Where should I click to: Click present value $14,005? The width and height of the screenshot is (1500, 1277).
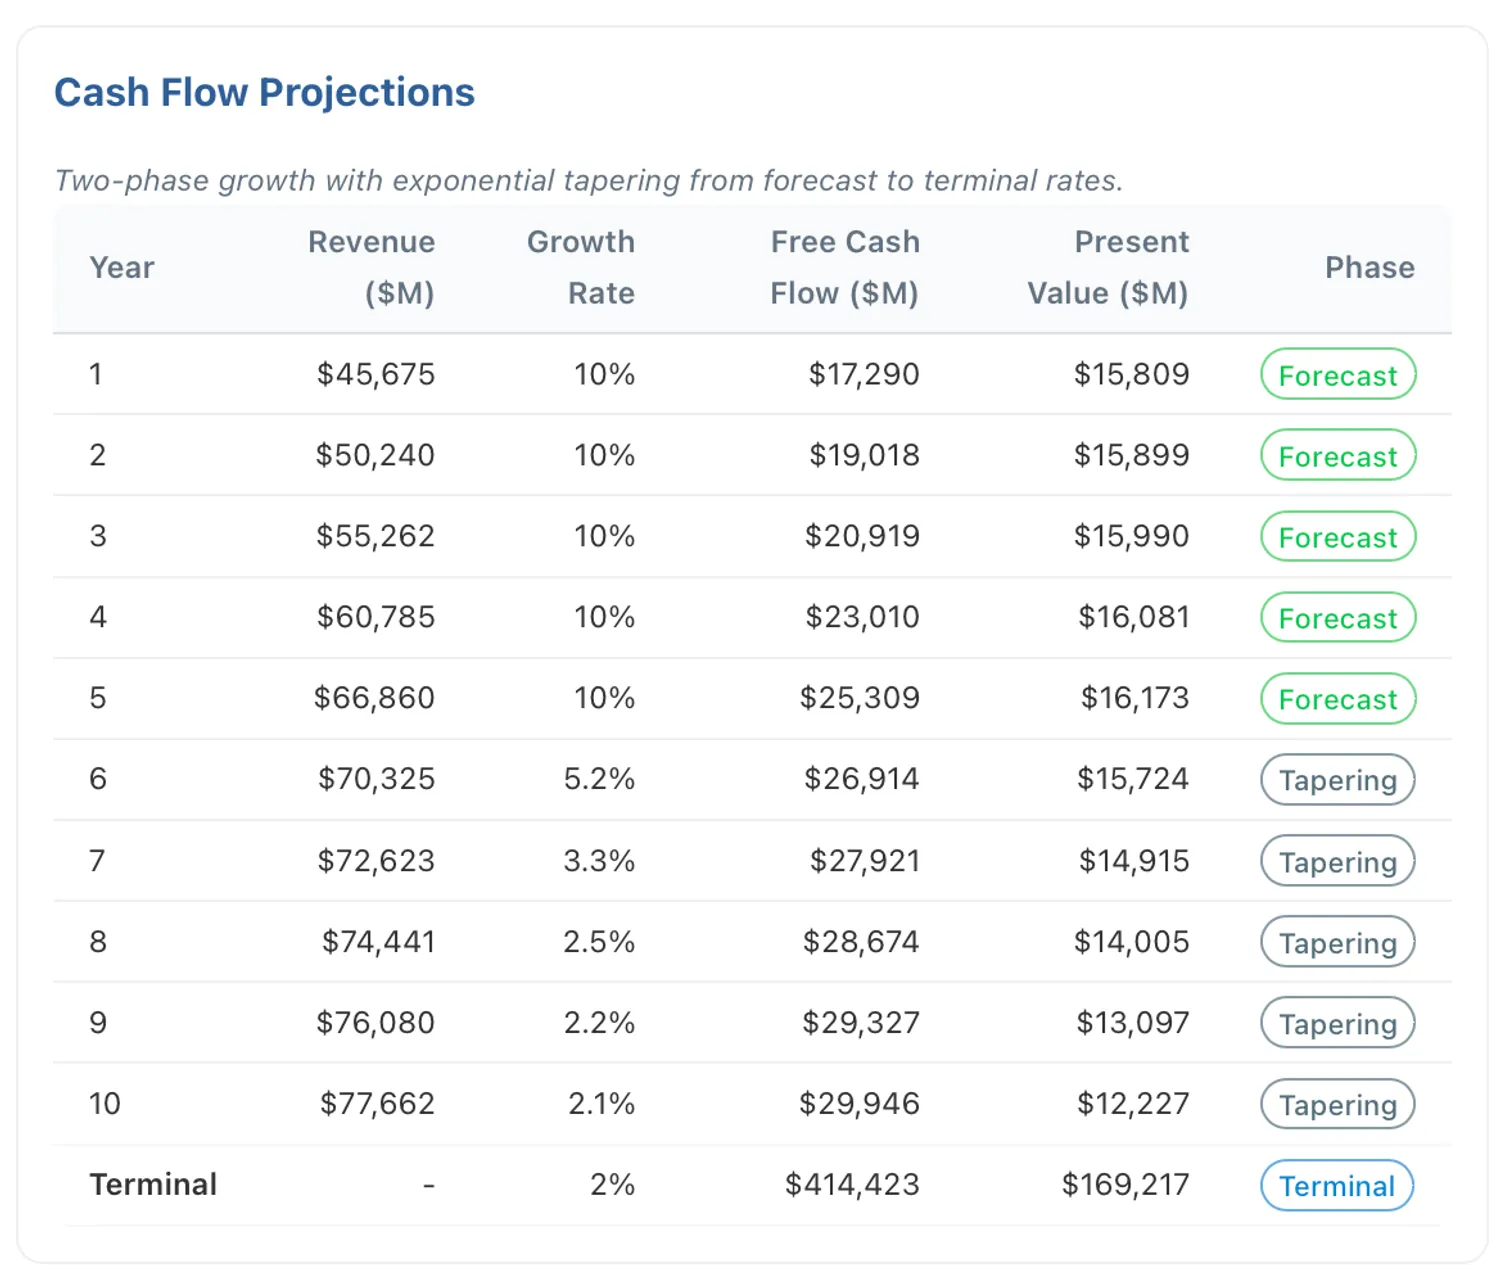click(1131, 942)
